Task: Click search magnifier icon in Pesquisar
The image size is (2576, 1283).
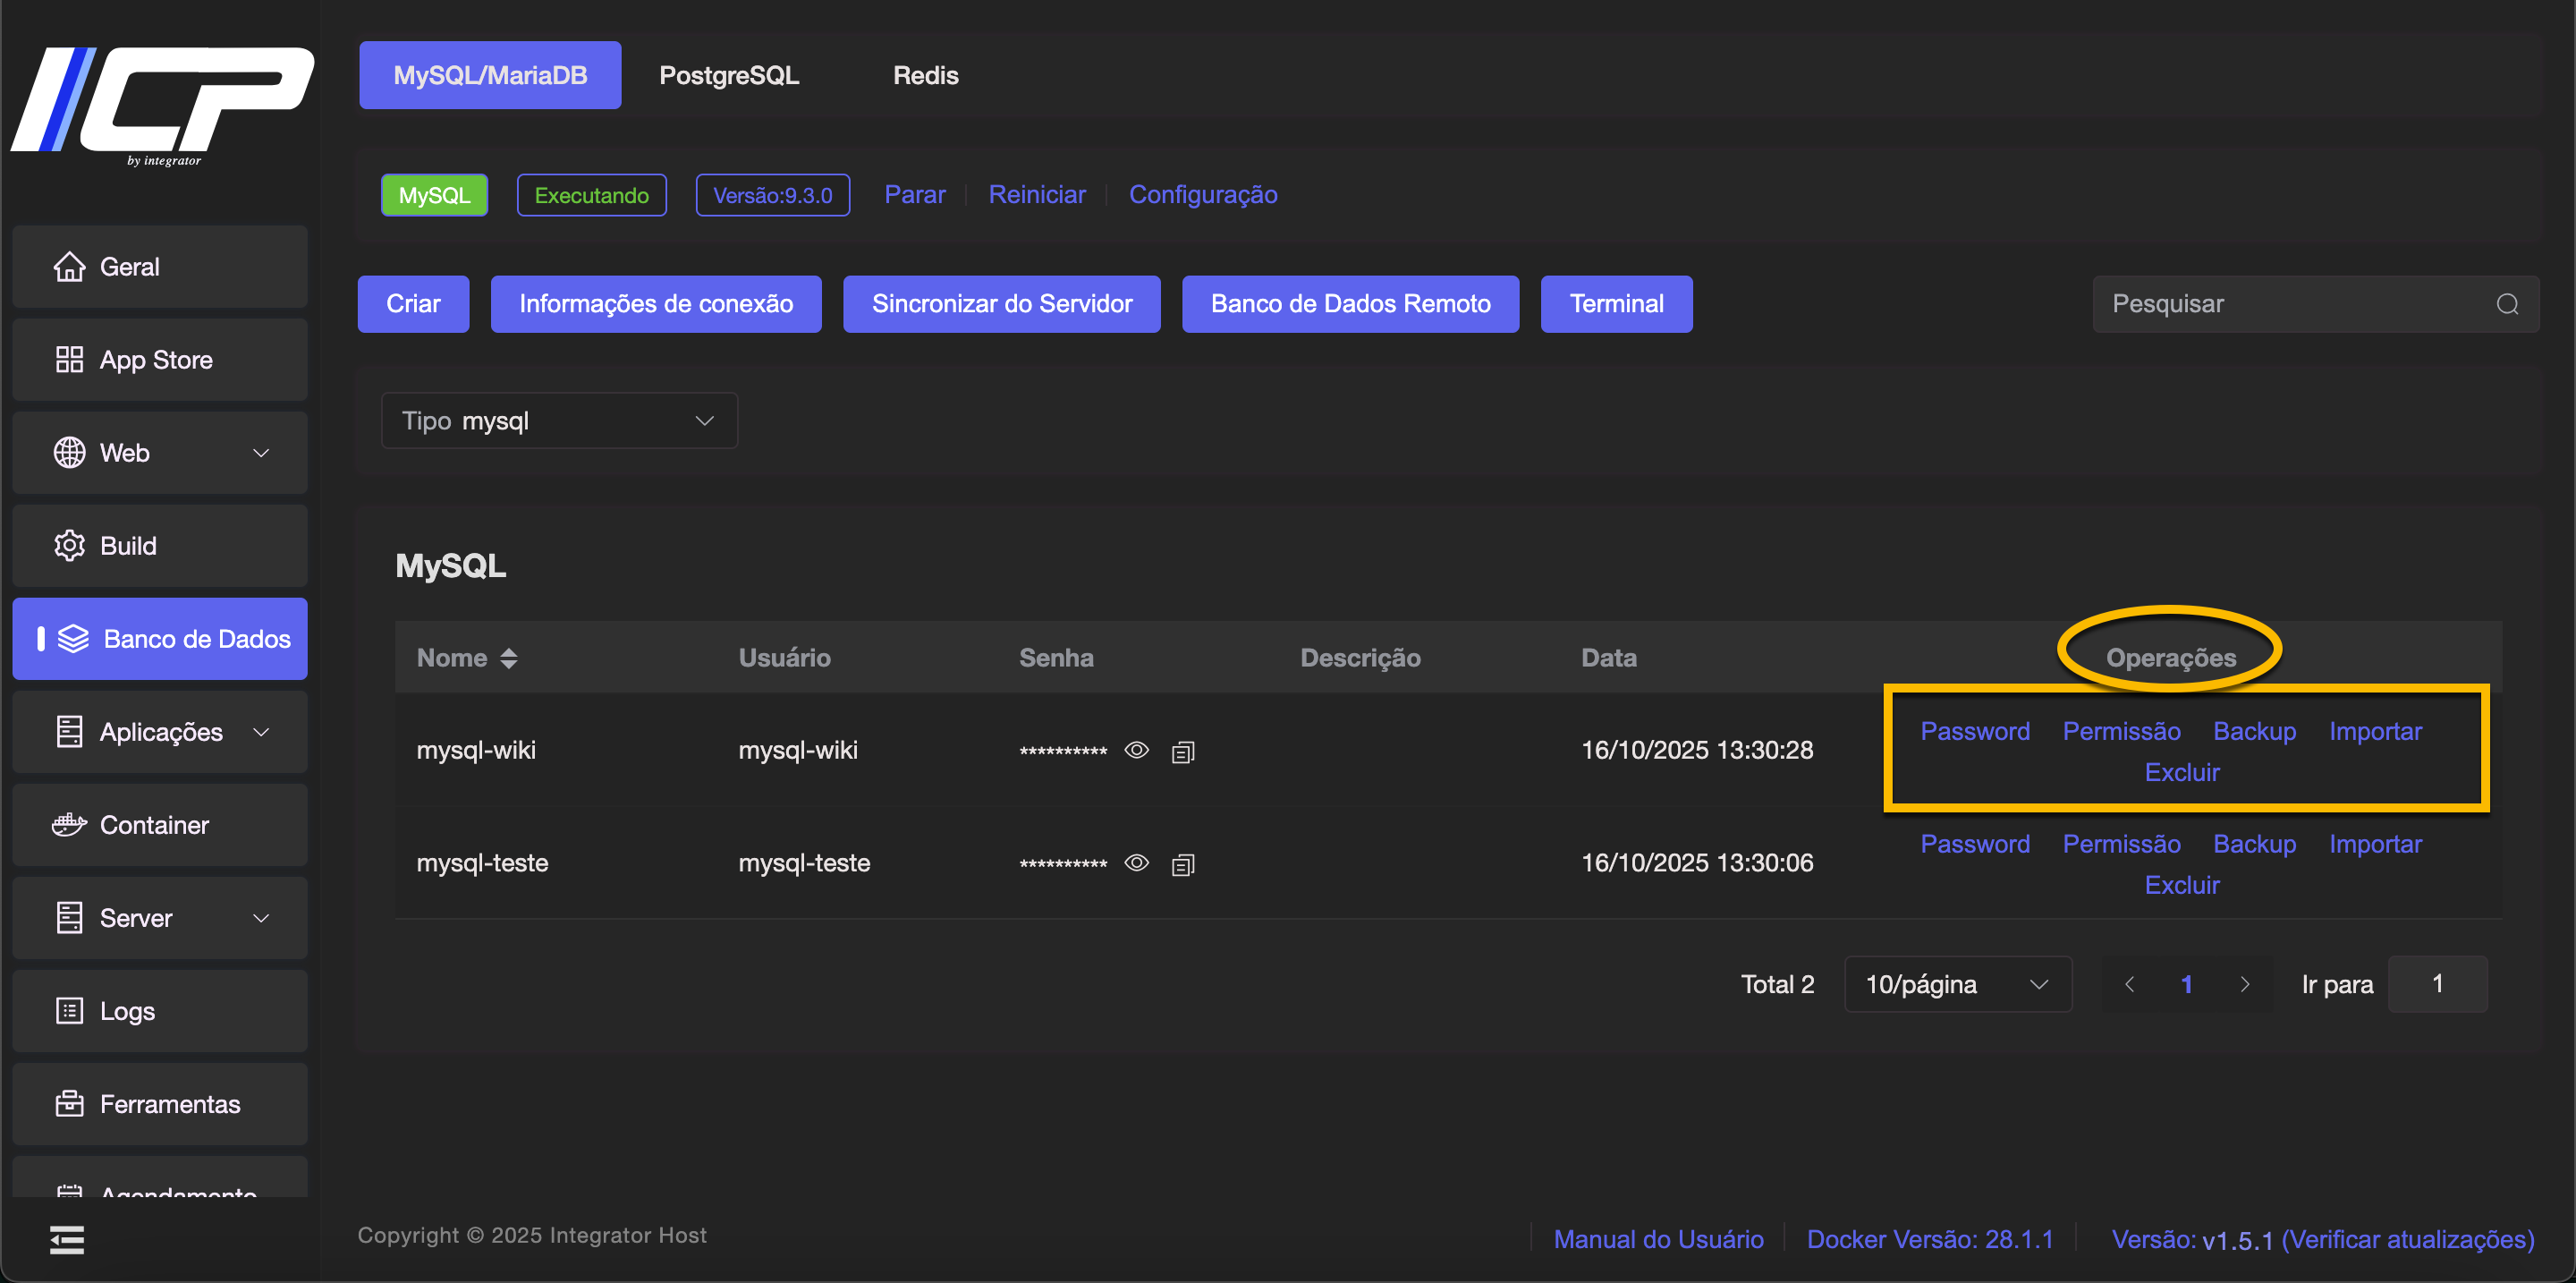Action: pos(2507,304)
